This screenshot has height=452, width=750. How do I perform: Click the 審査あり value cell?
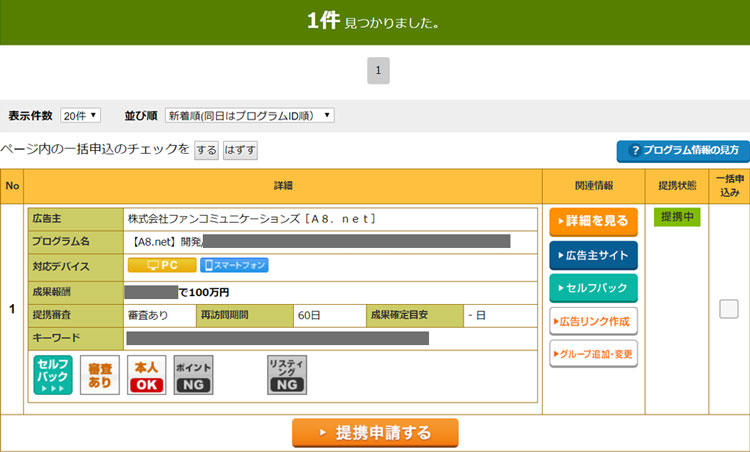coord(160,315)
